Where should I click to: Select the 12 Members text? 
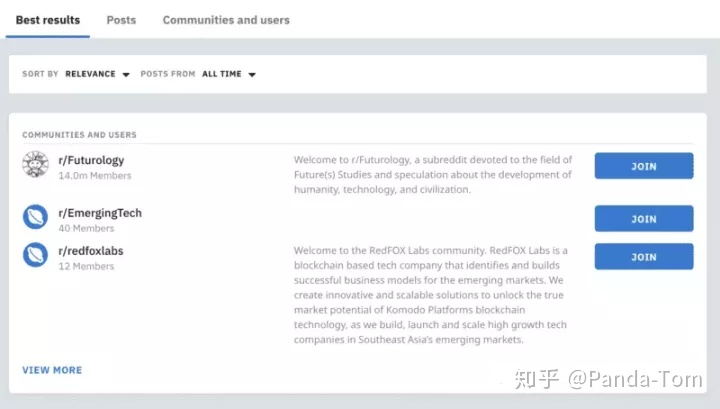86,266
